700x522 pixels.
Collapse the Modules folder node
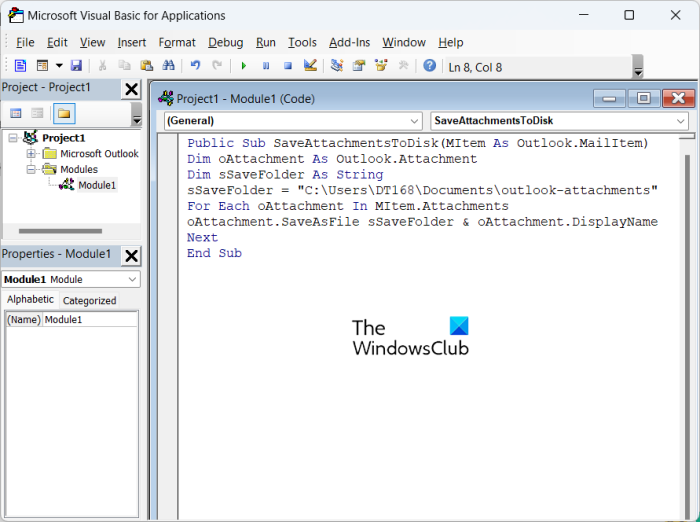coord(31,169)
